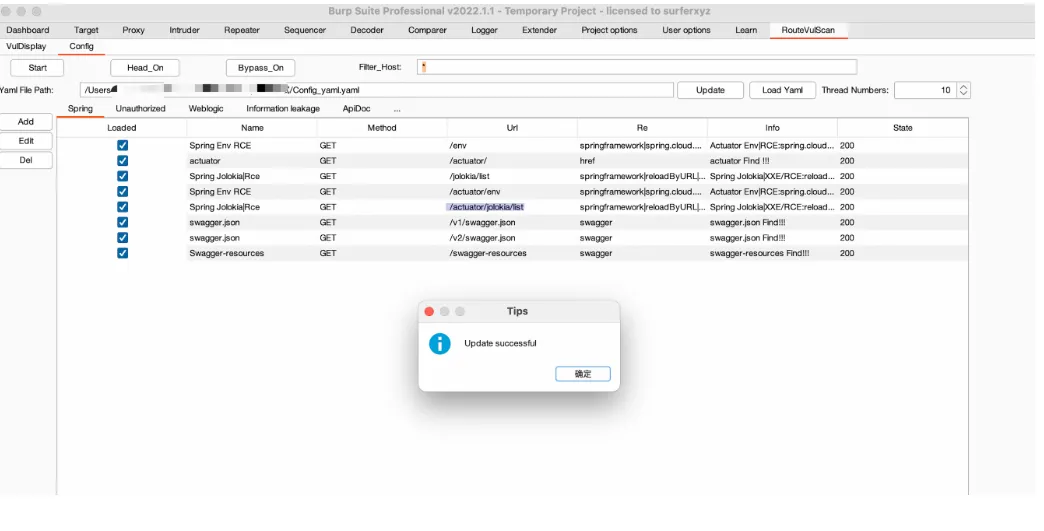Click the Add rule button
Viewport: 1044px width, 531px height.
pyautogui.click(x=26, y=122)
